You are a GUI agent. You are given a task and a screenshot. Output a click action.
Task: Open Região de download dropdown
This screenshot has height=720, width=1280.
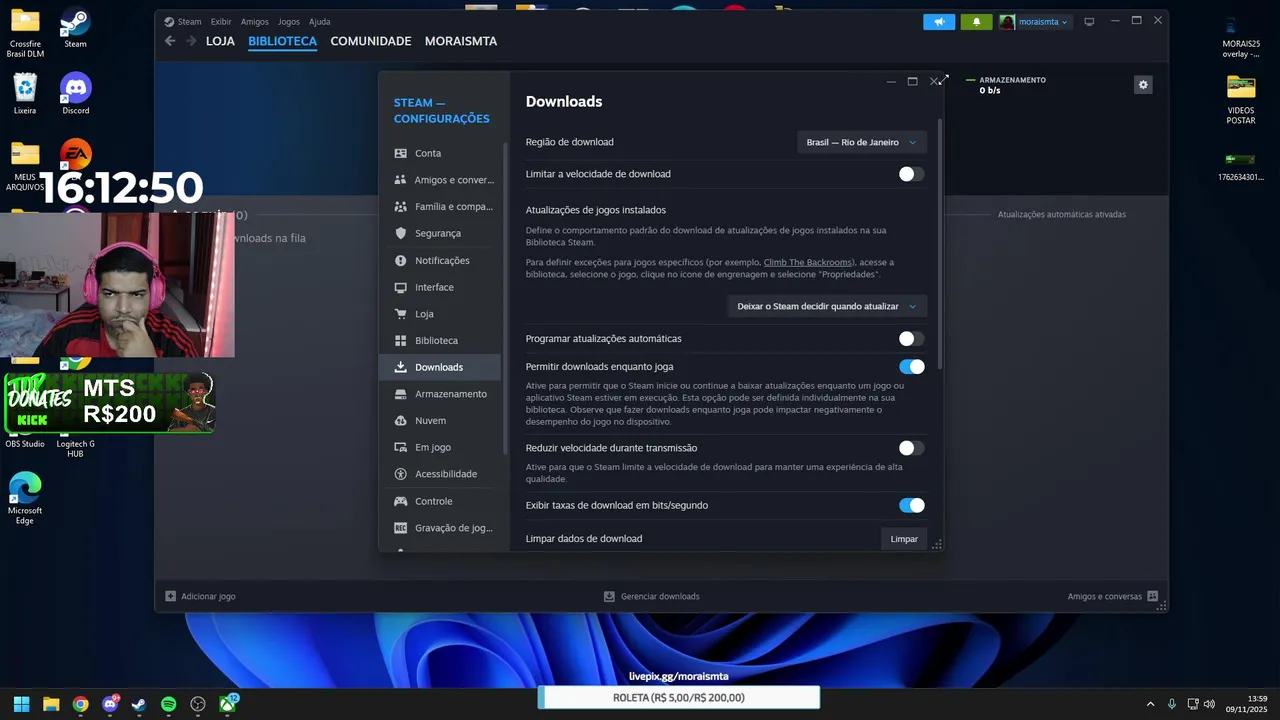point(861,142)
